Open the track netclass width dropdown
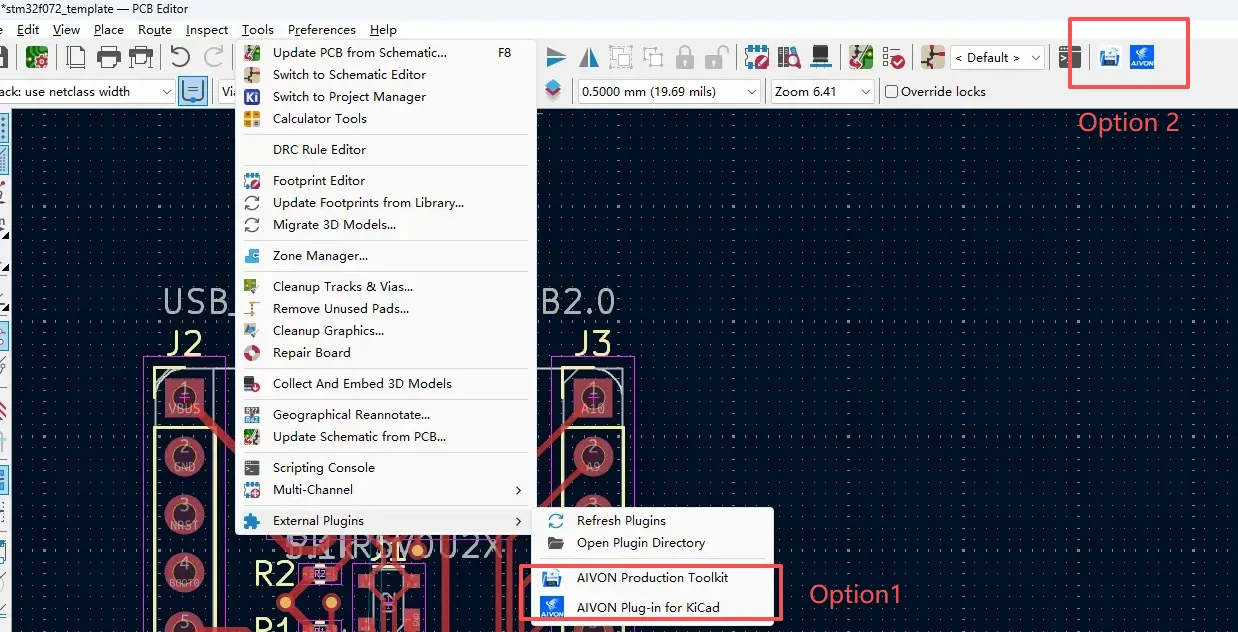Screen dimensions: 1238x632 point(87,91)
